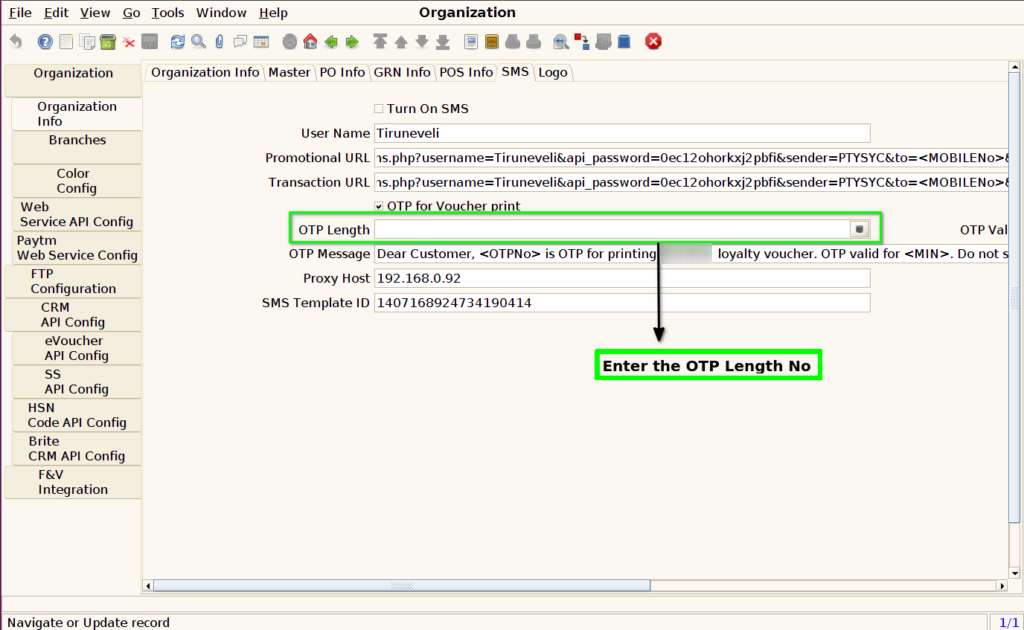Click the Zoom across magnifier icon
The image size is (1024, 630).
(560, 42)
